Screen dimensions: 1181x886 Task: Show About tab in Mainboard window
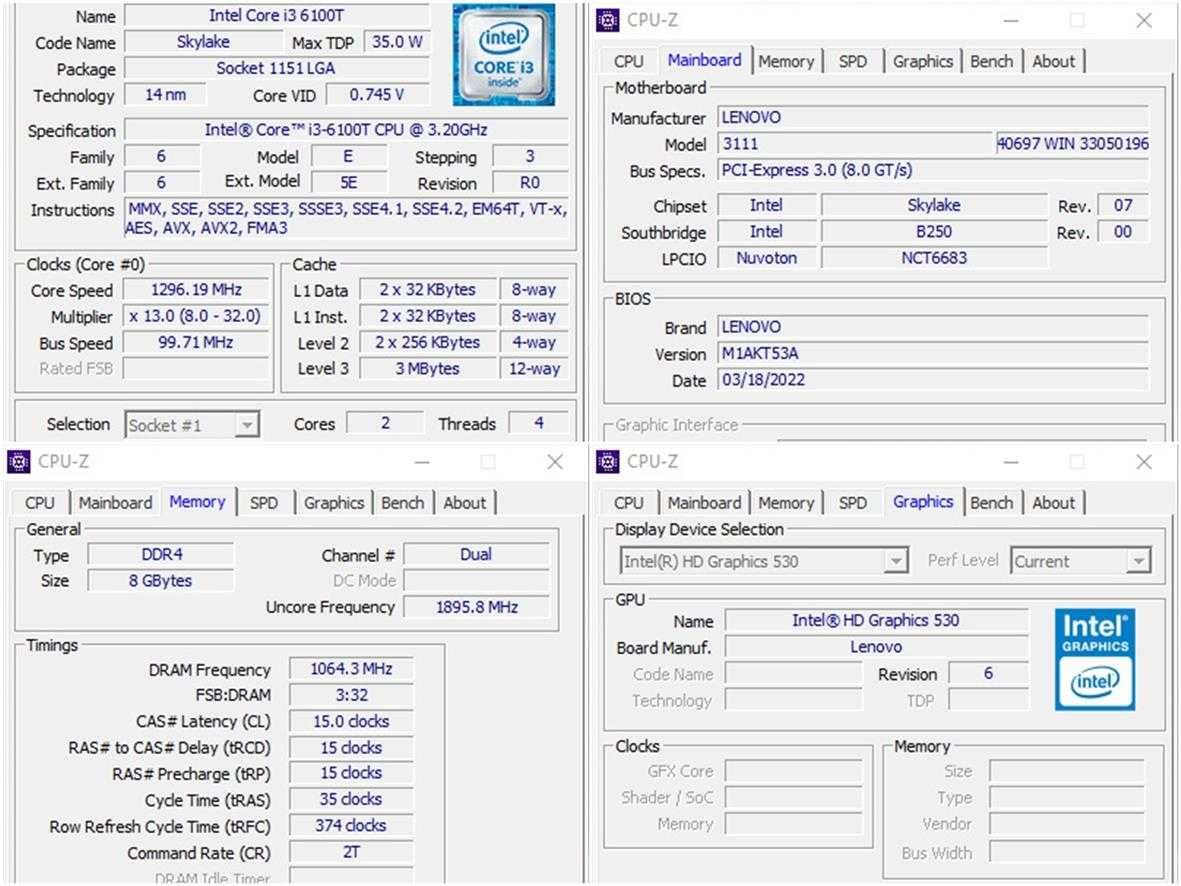tap(1053, 62)
